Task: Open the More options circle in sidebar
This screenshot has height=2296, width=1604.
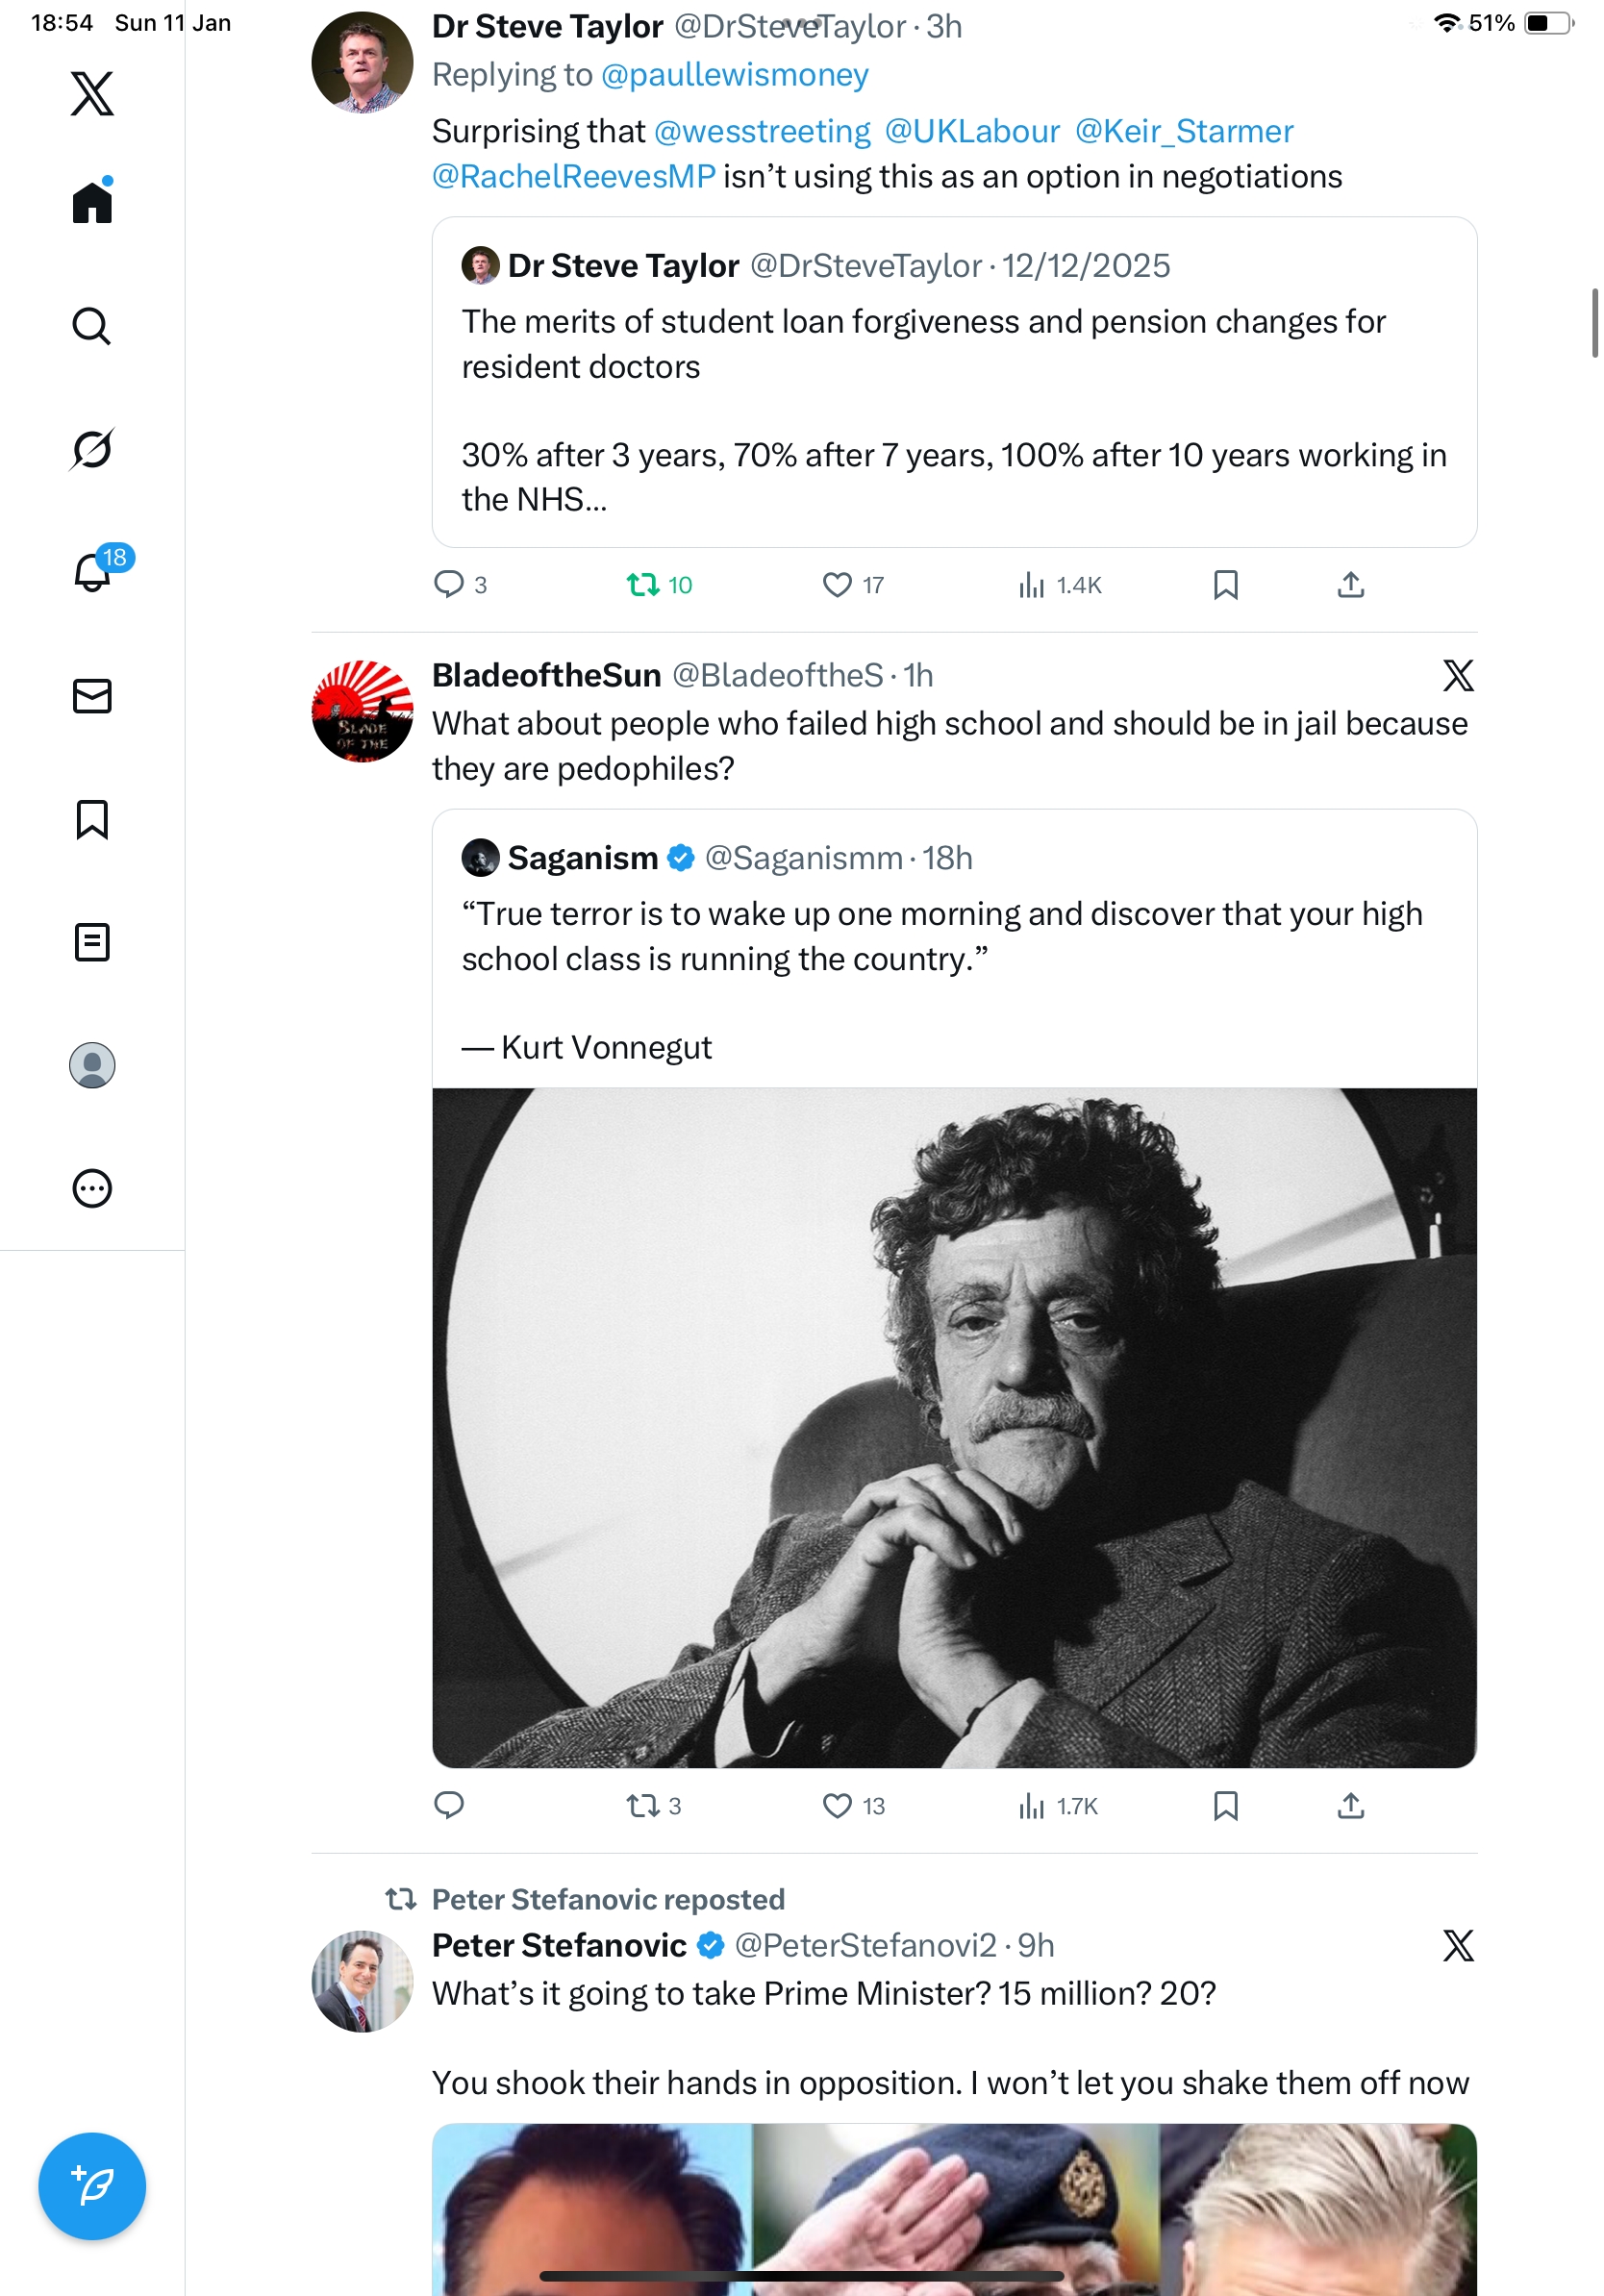Action: [x=92, y=1188]
